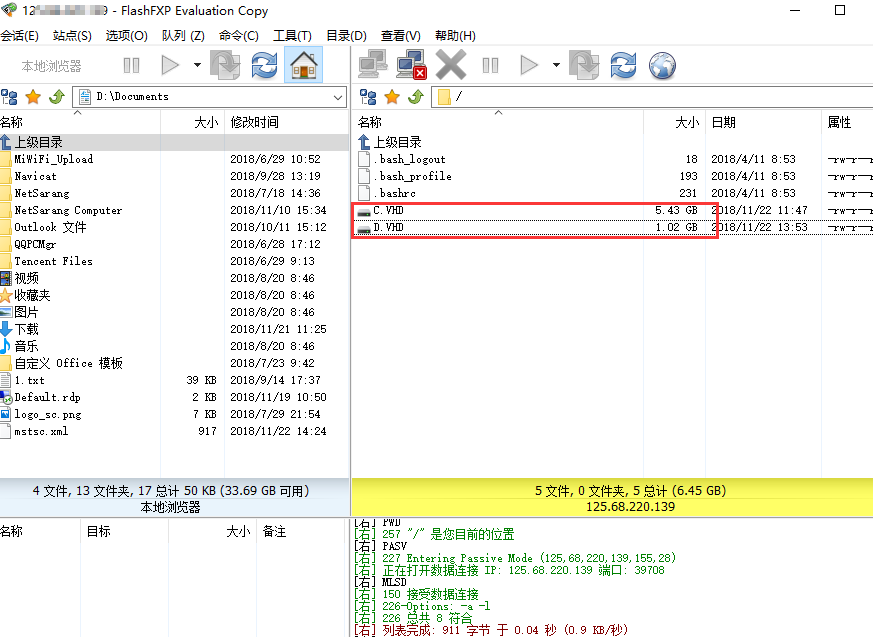Click the remote pane bookmarks star icon
873x637 pixels.
(391, 97)
